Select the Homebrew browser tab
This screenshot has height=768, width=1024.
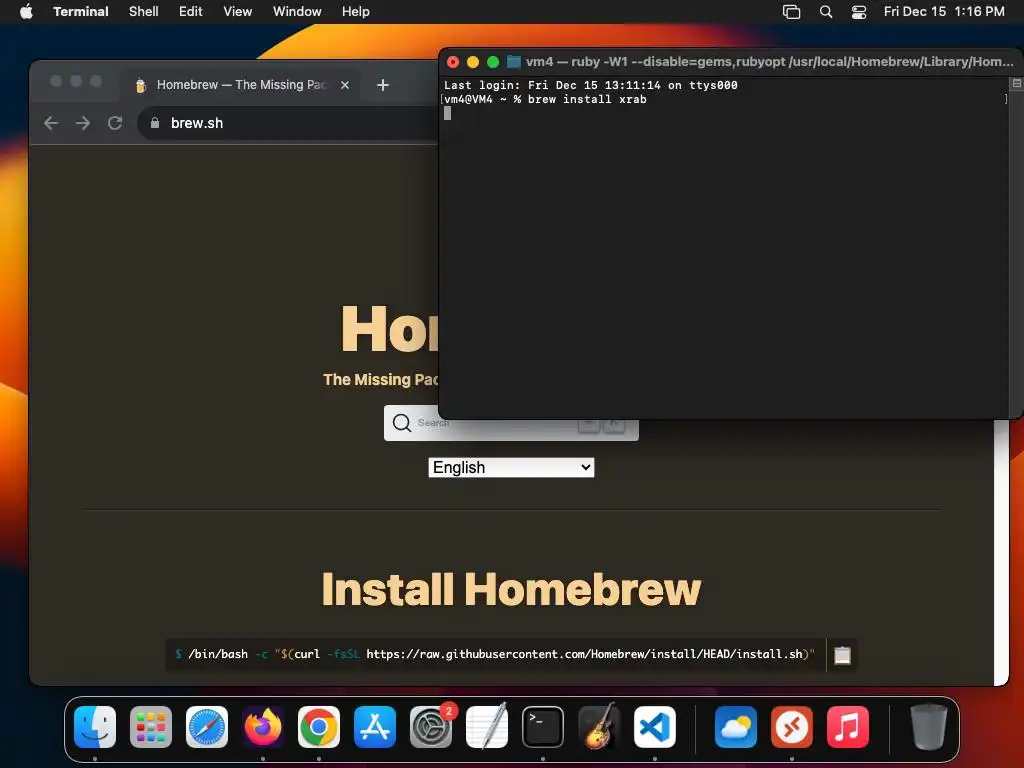coord(241,85)
